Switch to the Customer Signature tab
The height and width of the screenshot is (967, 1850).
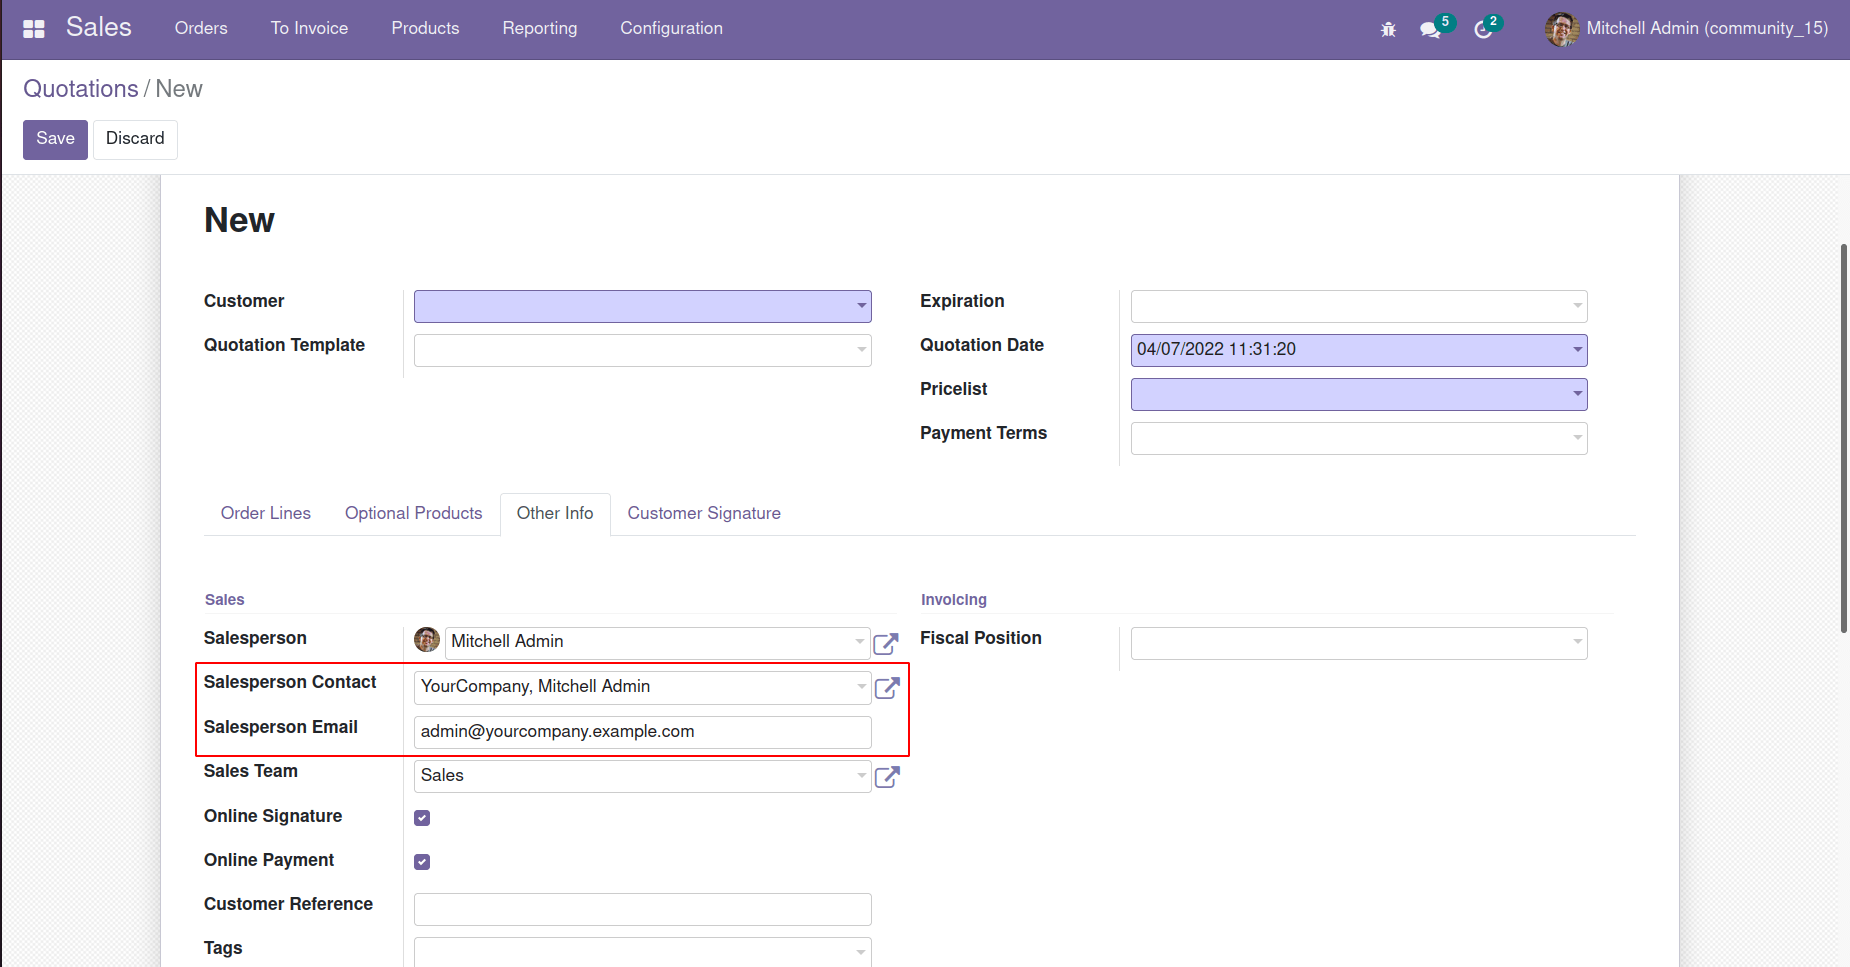click(704, 513)
